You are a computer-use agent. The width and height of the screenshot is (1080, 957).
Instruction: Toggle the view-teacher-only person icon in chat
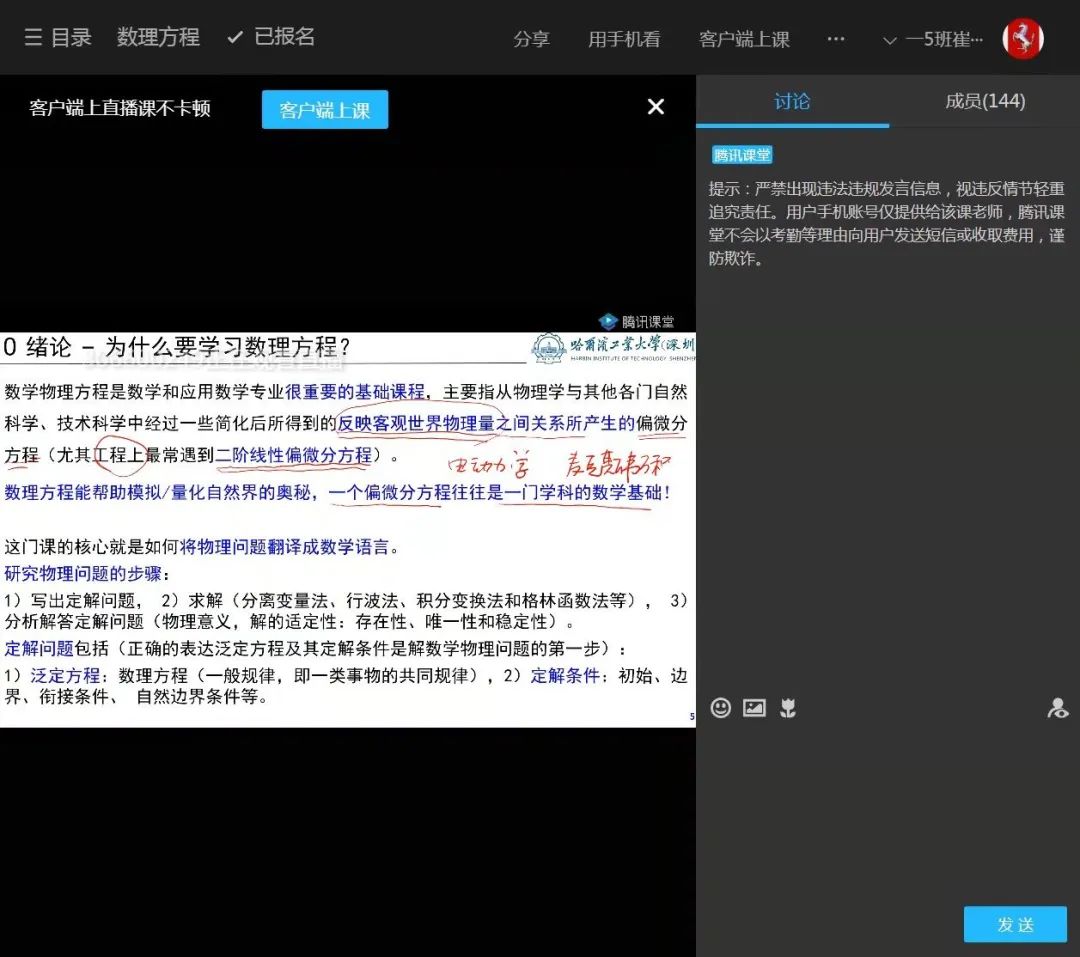1058,708
